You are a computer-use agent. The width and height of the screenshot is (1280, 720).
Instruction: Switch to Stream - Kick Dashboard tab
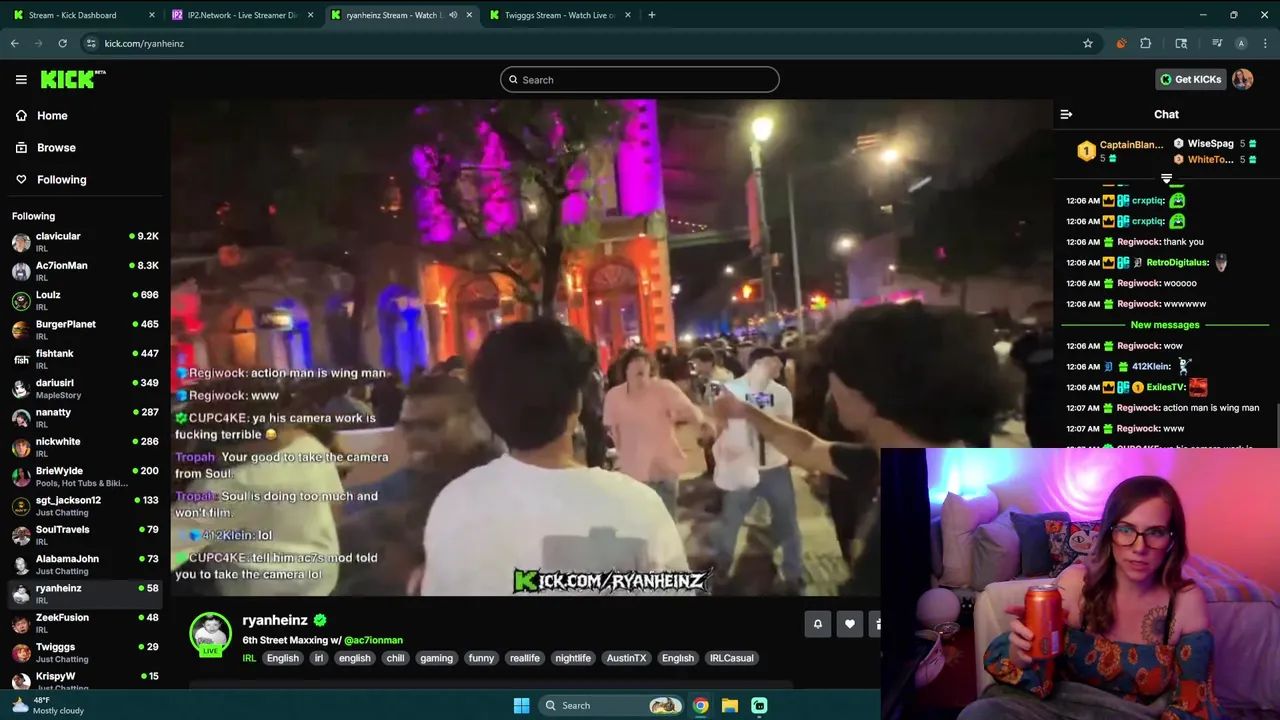tap(82, 15)
